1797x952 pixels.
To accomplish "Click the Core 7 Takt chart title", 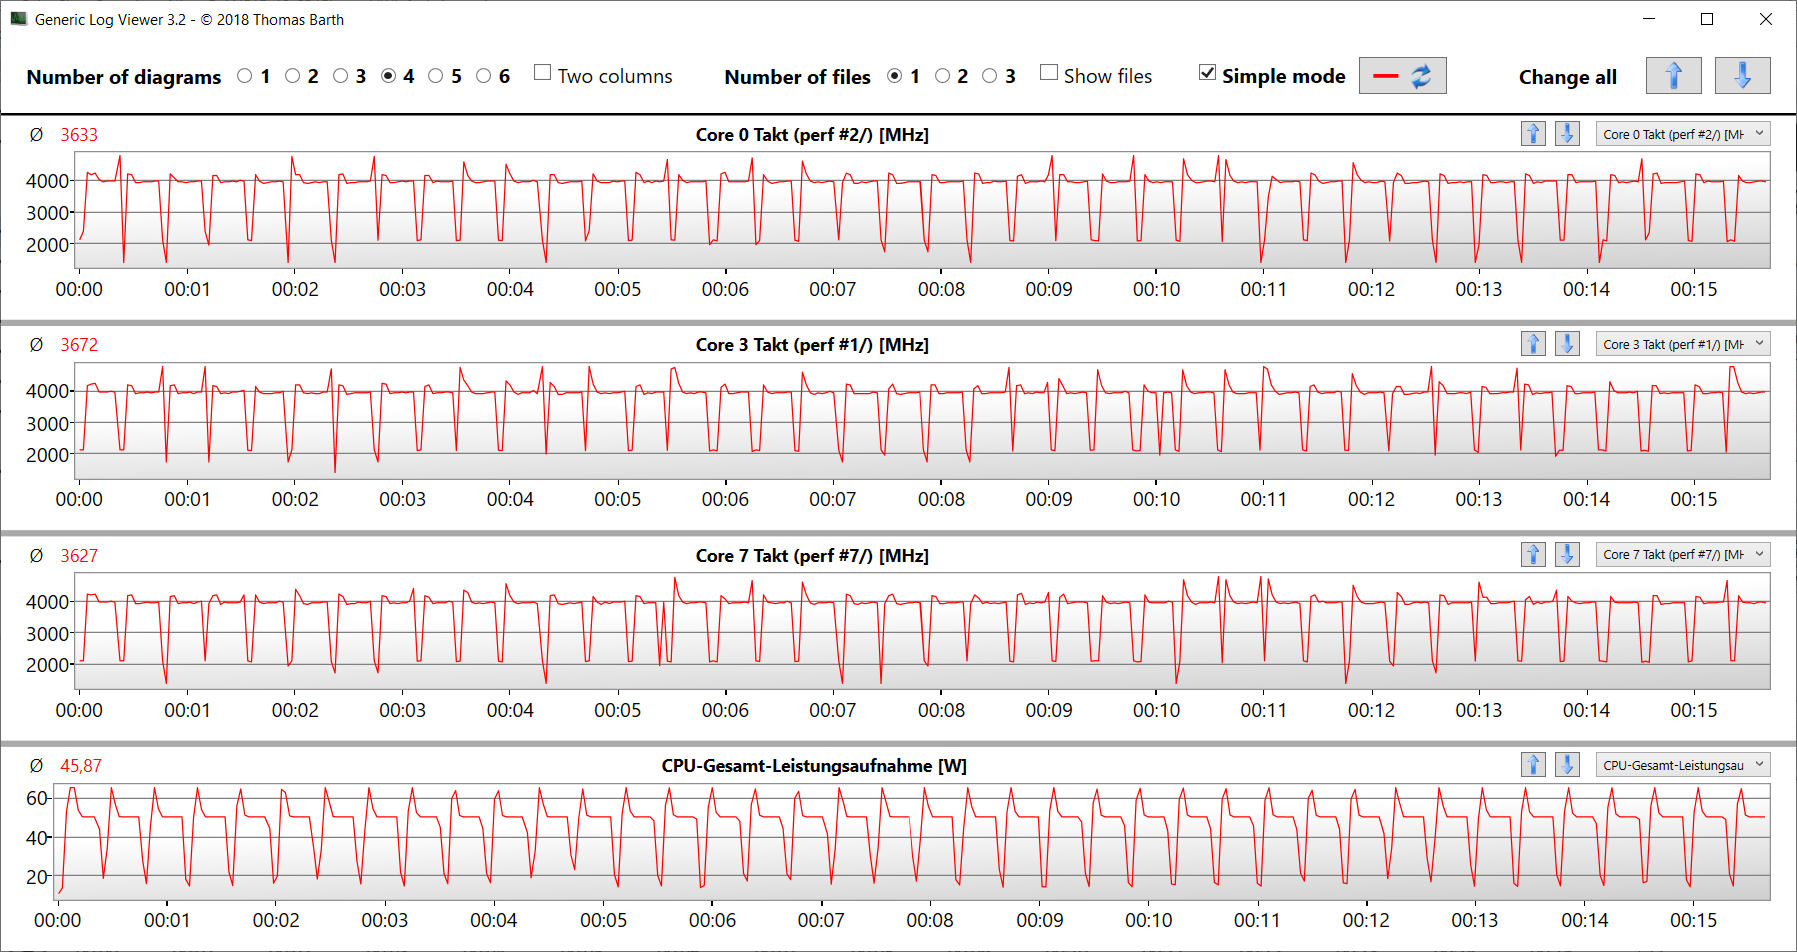I will click(x=811, y=555).
